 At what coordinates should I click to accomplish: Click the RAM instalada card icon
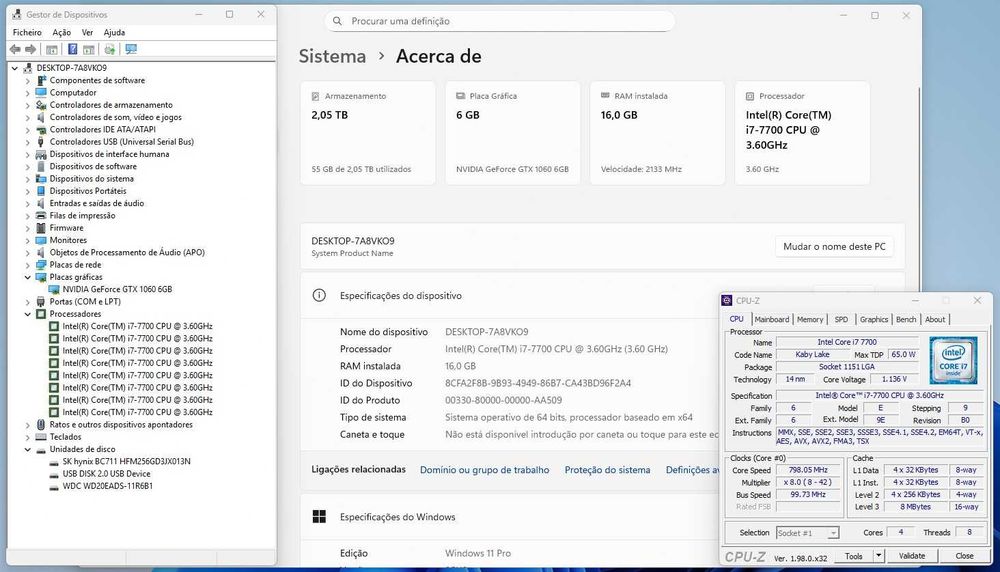pos(605,96)
